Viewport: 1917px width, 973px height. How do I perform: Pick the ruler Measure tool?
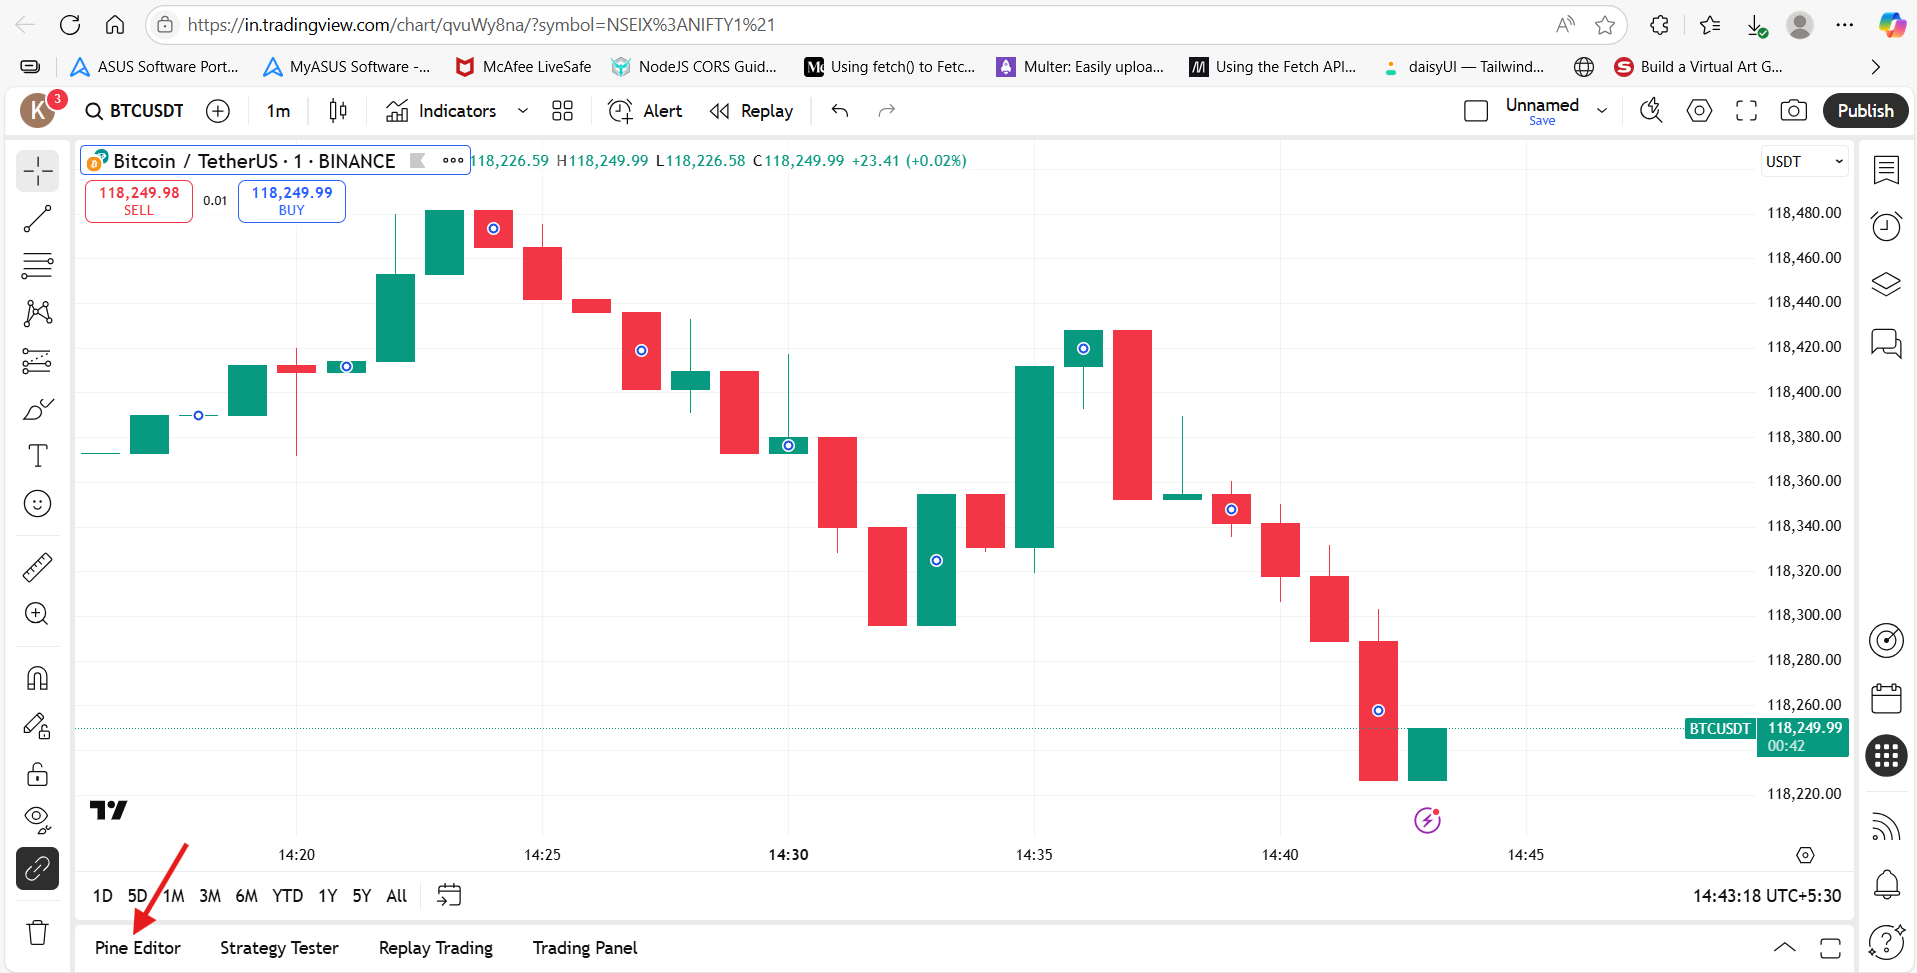(x=37, y=567)
